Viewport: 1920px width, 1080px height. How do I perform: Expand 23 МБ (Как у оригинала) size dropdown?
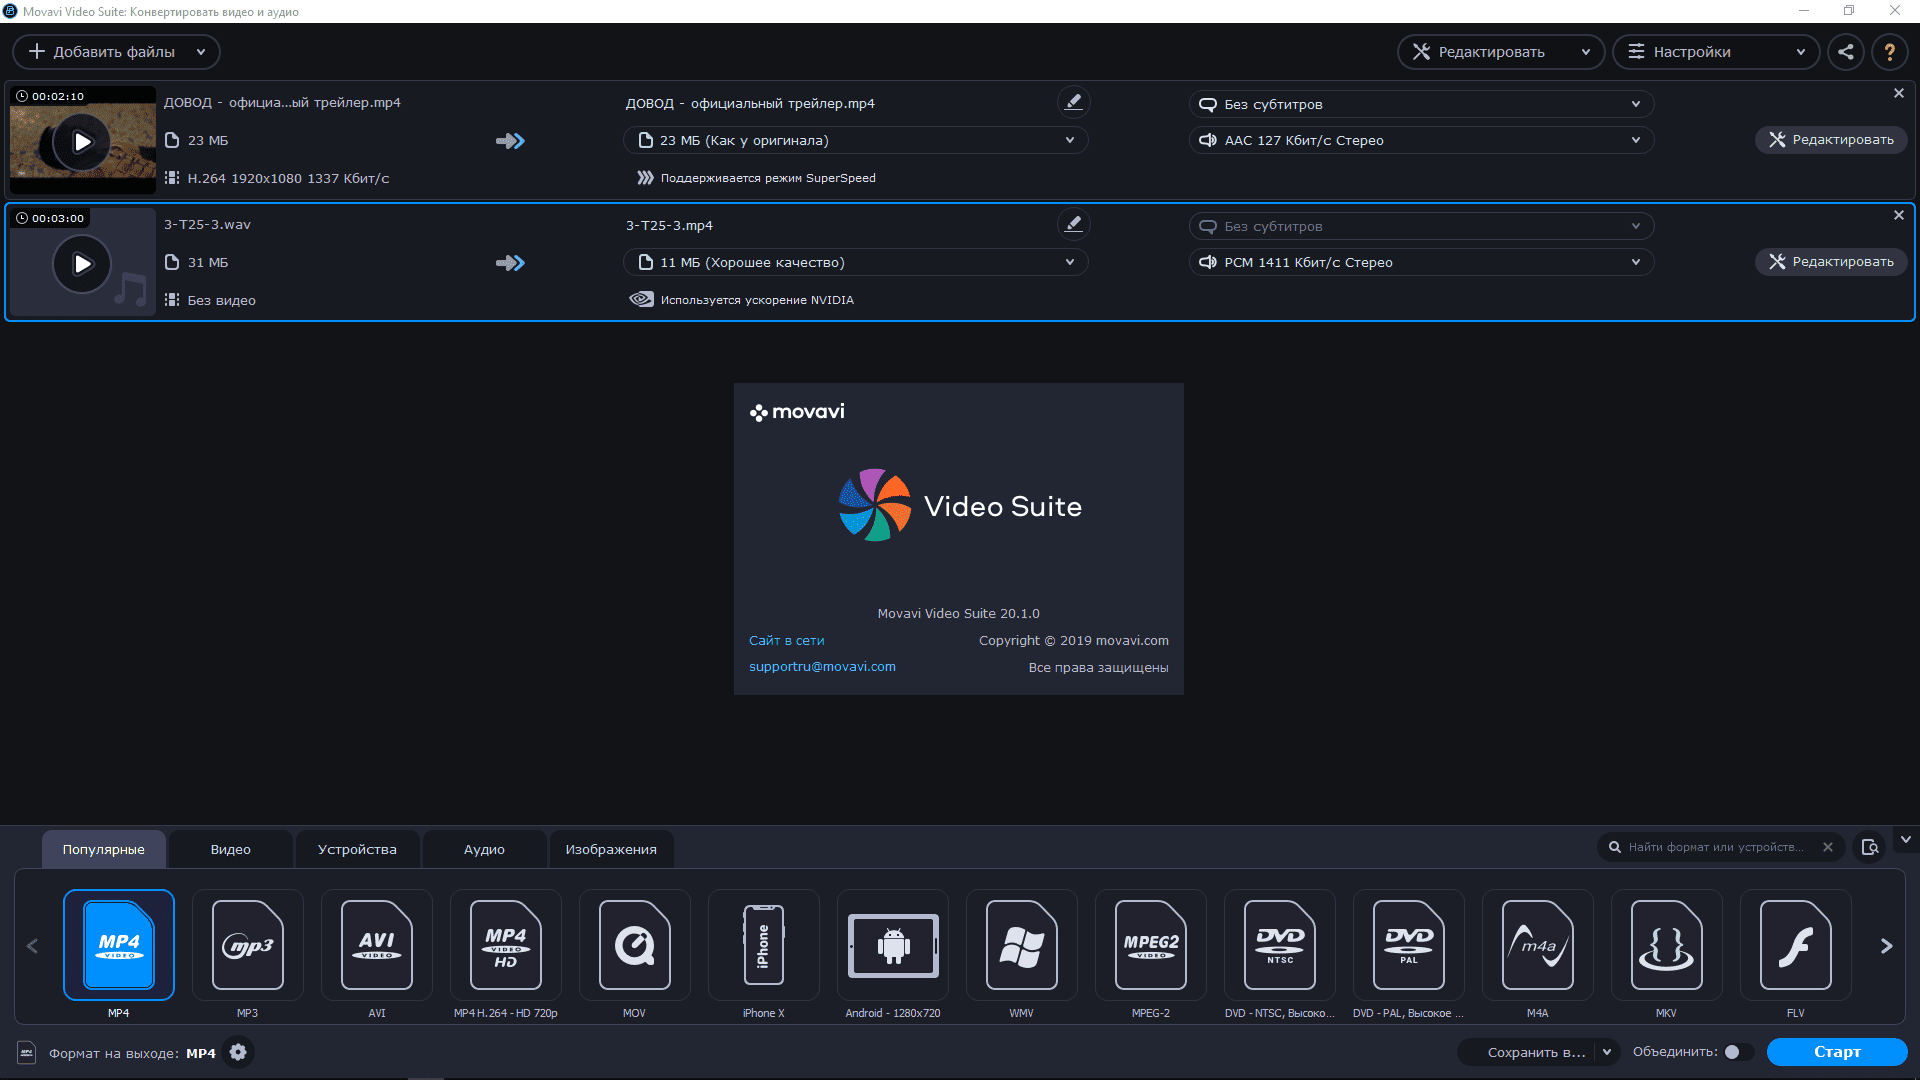coord(855,140)
